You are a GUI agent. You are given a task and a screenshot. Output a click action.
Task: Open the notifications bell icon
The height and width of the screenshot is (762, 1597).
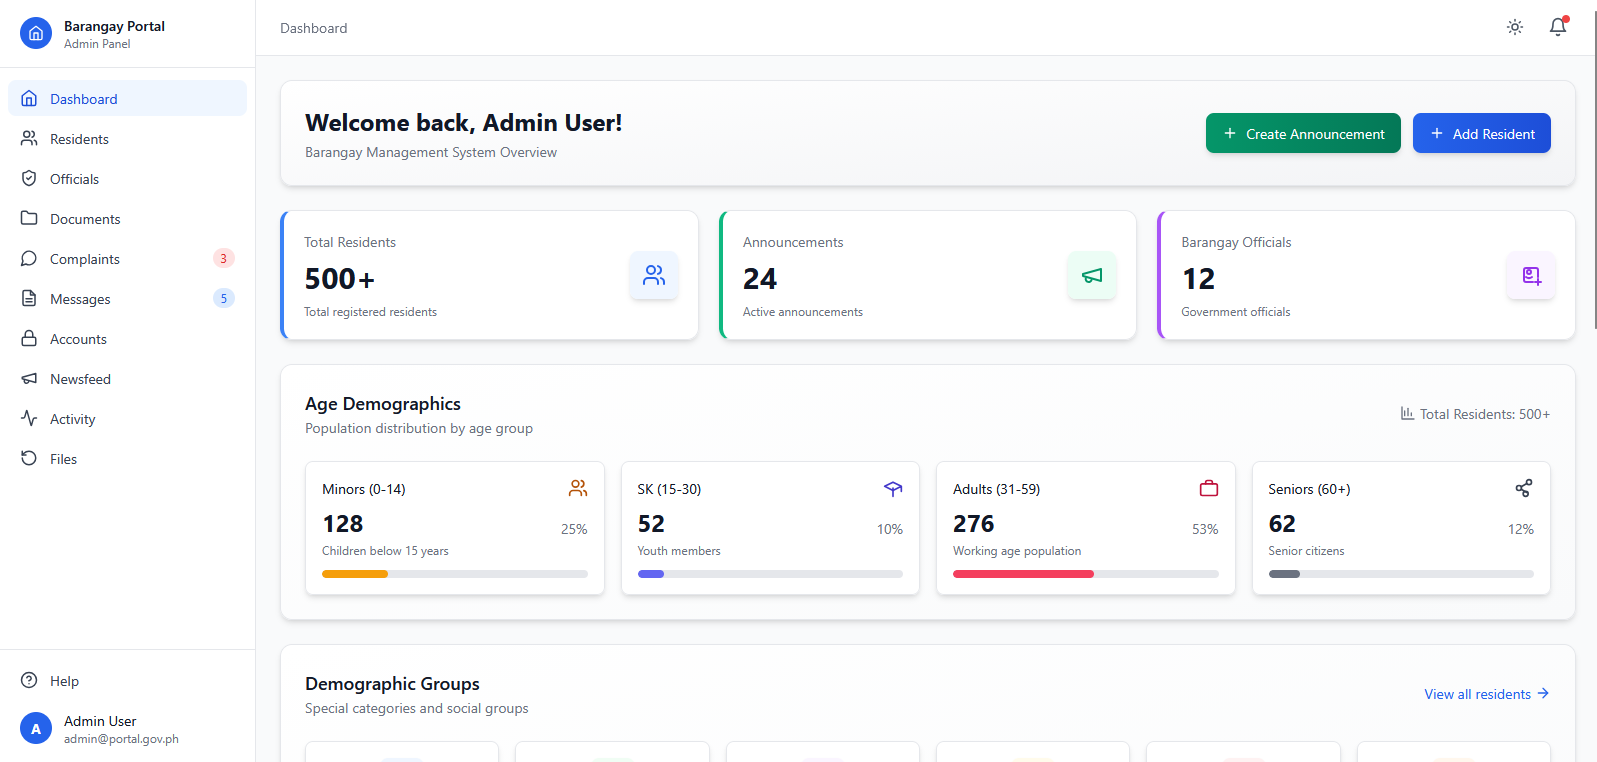pyautogui.click(x=1558, y=27)
